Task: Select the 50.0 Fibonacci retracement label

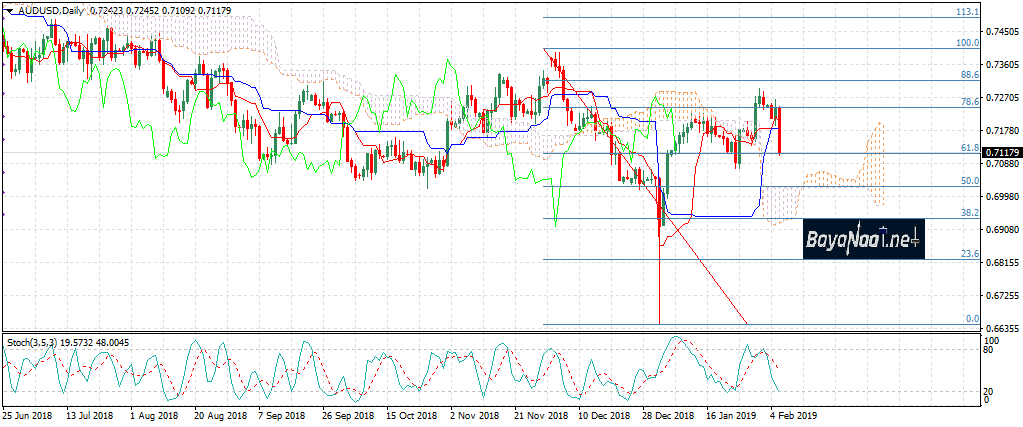Action: tap(968, 181)
